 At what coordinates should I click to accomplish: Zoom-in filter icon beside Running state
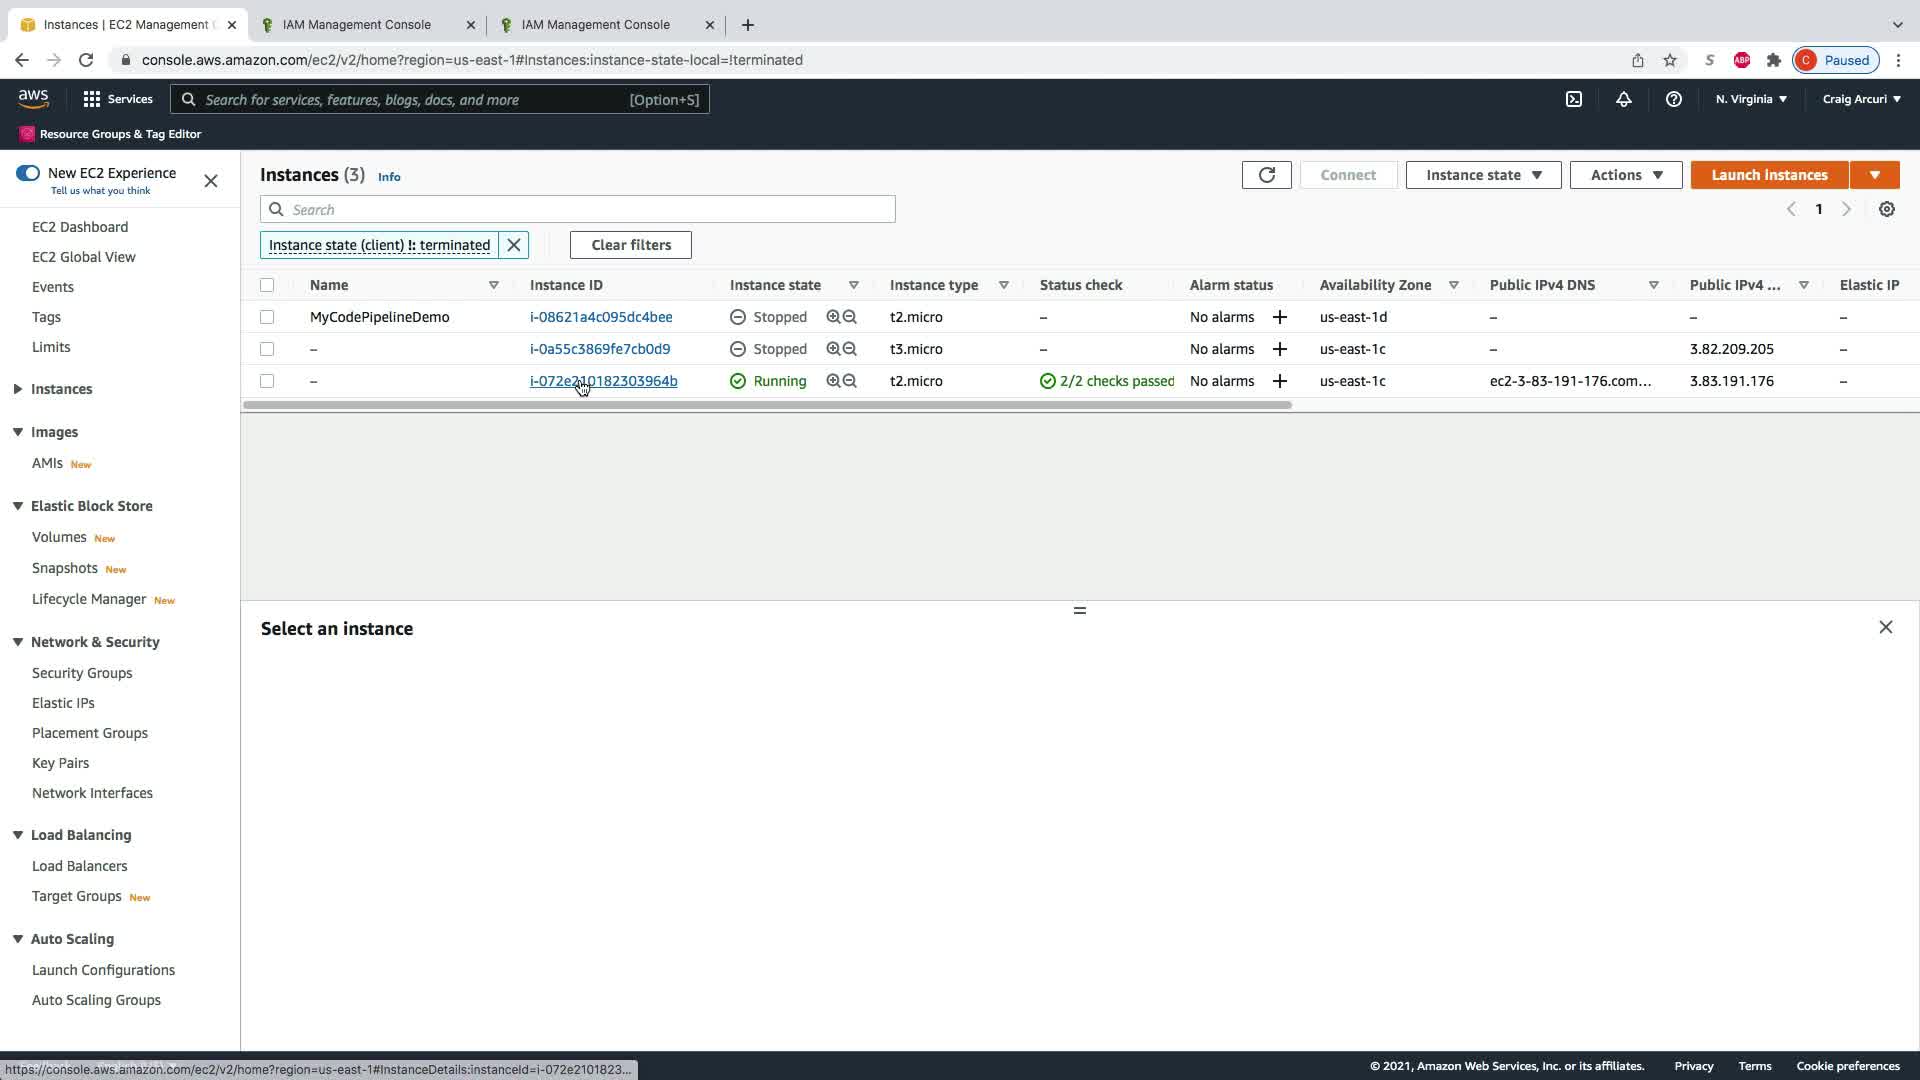coord(833,381)
